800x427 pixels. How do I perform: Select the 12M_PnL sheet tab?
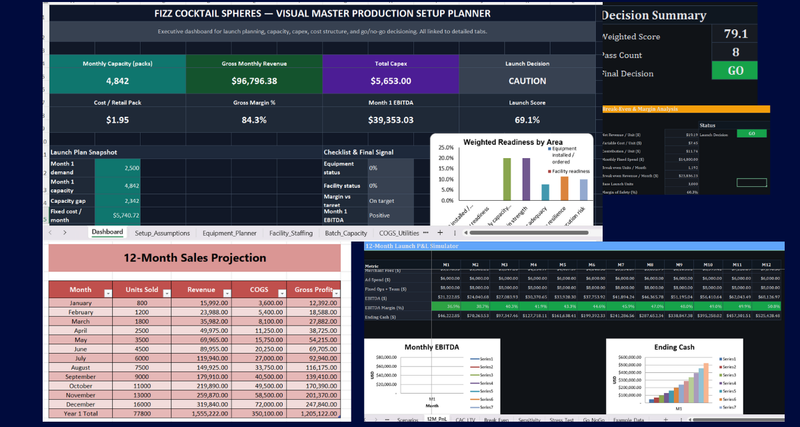pyautogui.click(x=436, y=419)
